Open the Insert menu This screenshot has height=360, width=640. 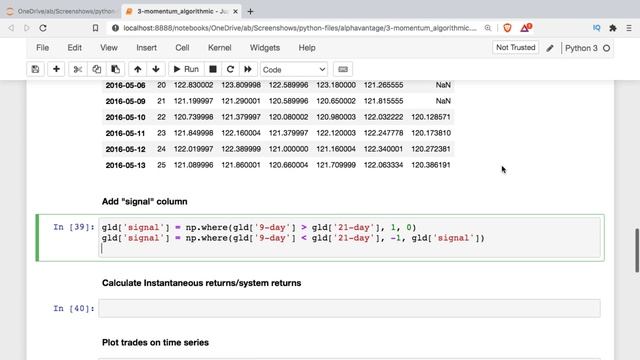point(147,48)
